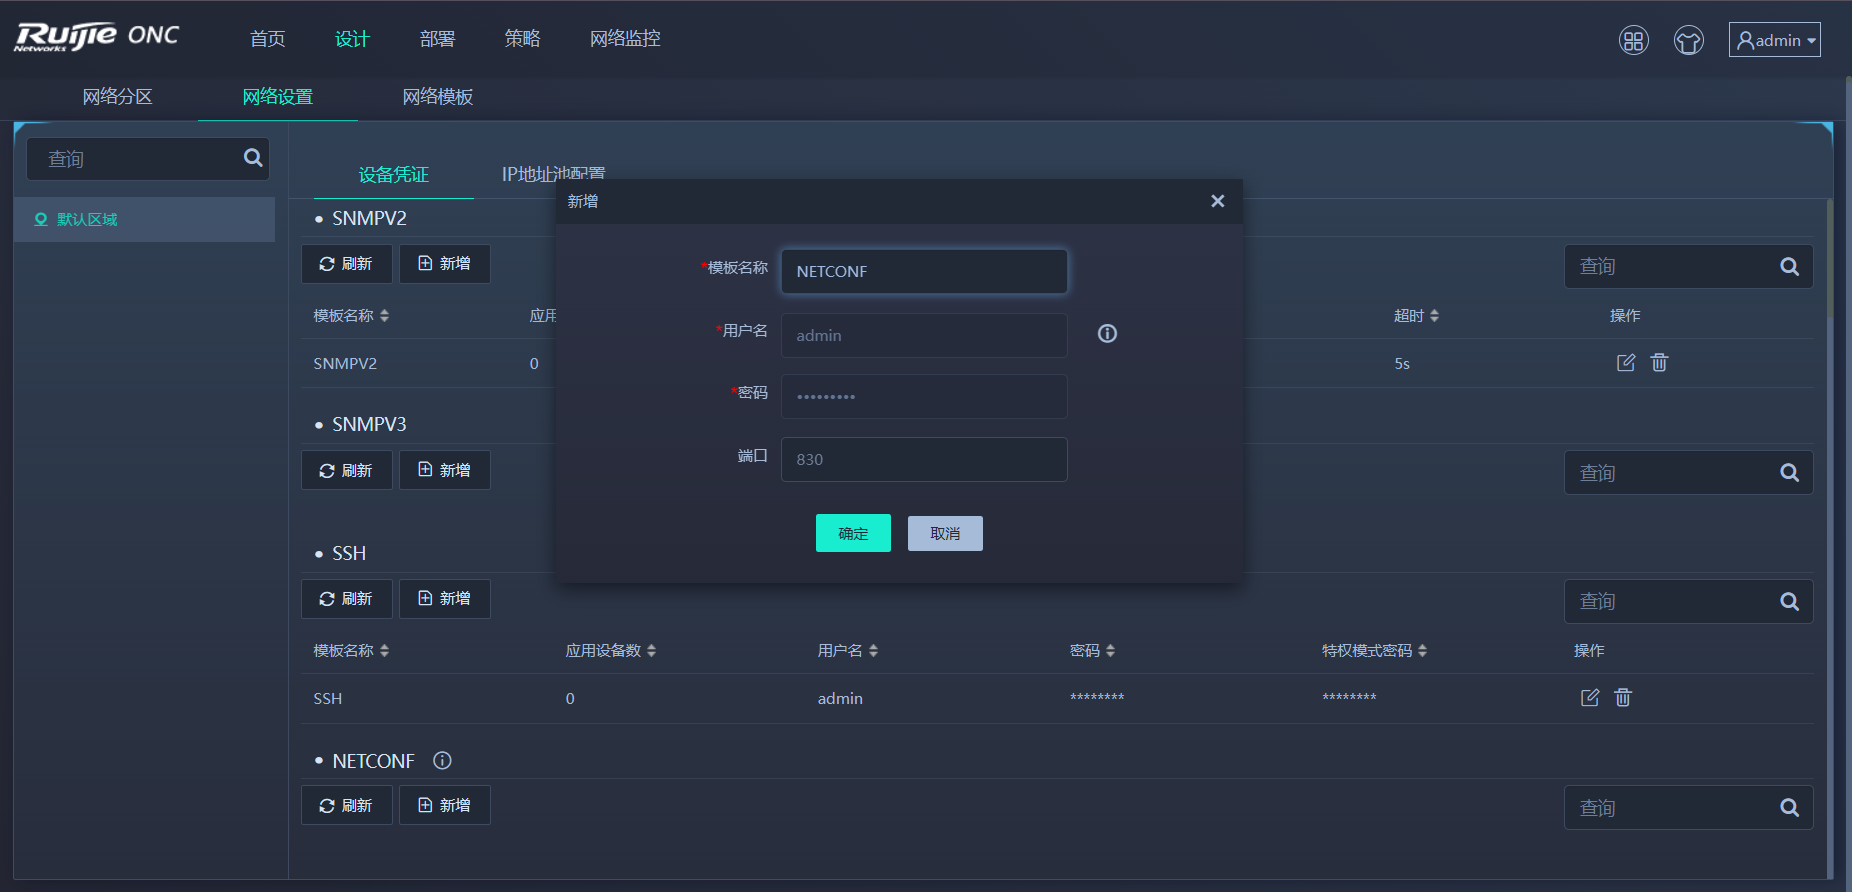The image size is (1852, 892).
Task: Click the skin theme shirt icon
Action: (1688, 40)
